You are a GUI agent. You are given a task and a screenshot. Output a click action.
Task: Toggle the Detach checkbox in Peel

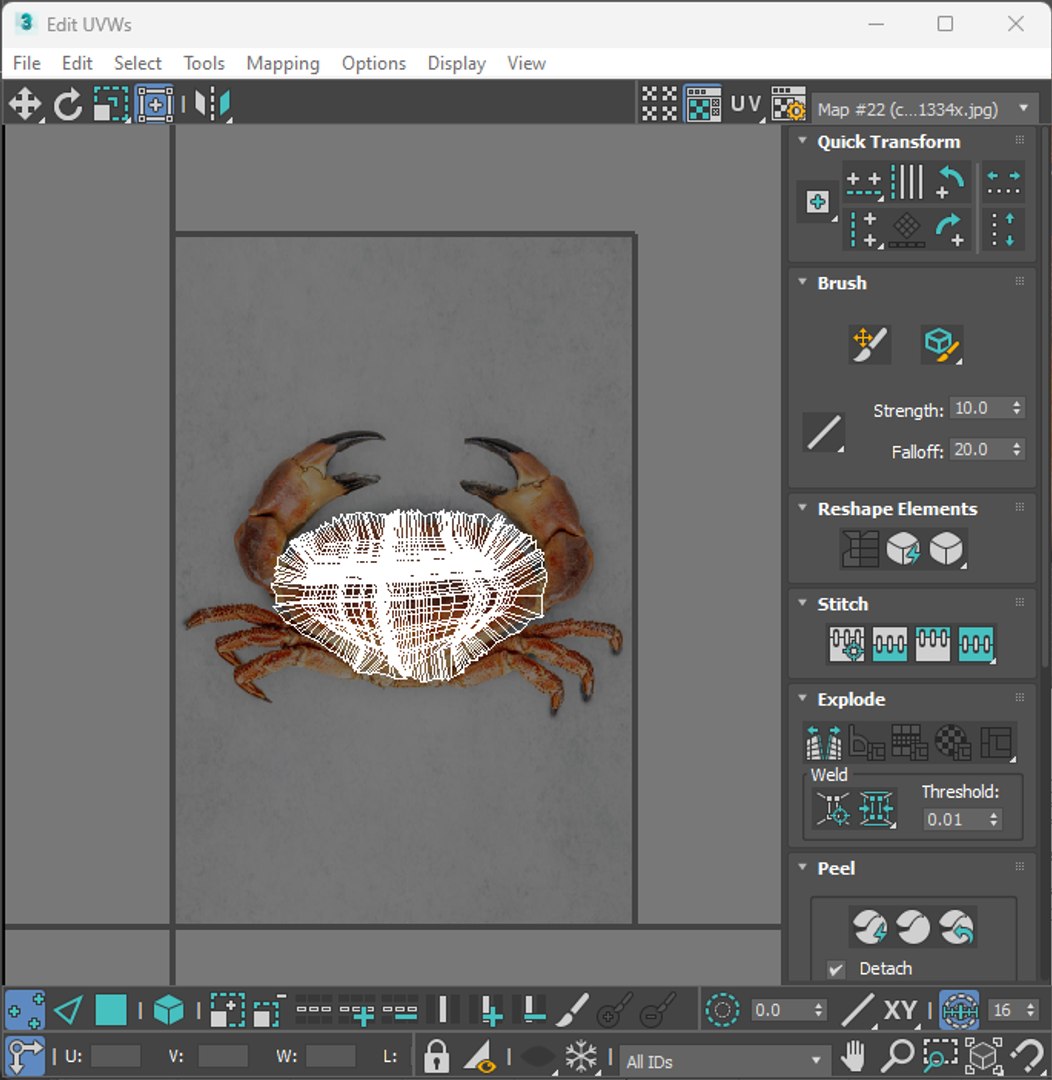[x=836, y=969]
